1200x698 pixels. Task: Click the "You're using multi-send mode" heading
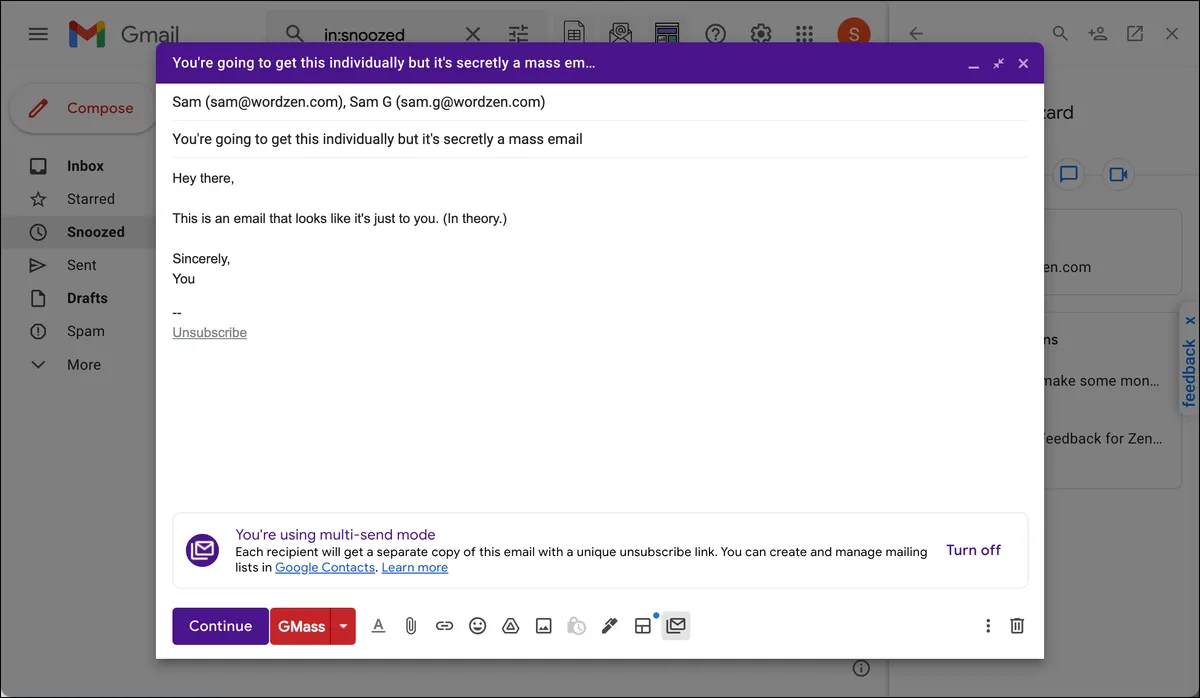point(335,535)
